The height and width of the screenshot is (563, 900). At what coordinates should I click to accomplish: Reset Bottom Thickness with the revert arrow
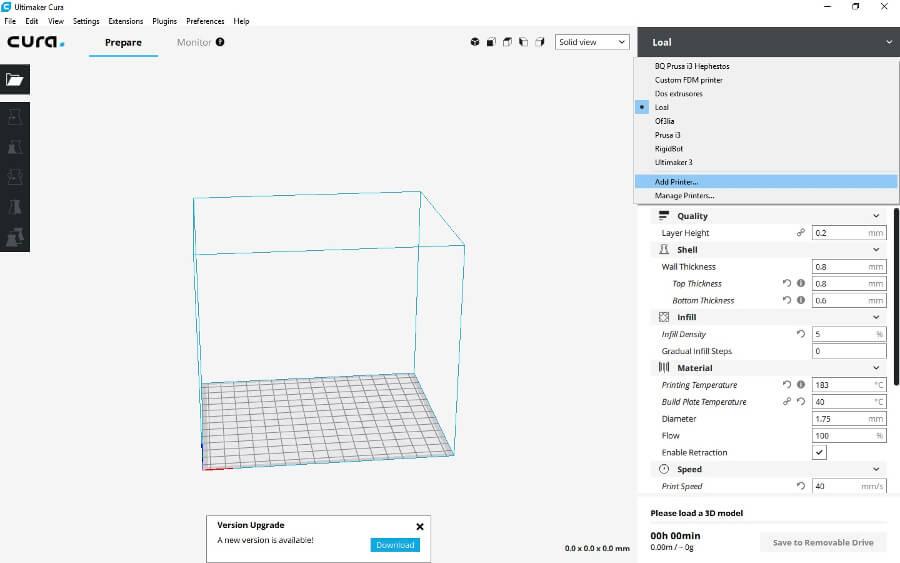click(787, 300)
